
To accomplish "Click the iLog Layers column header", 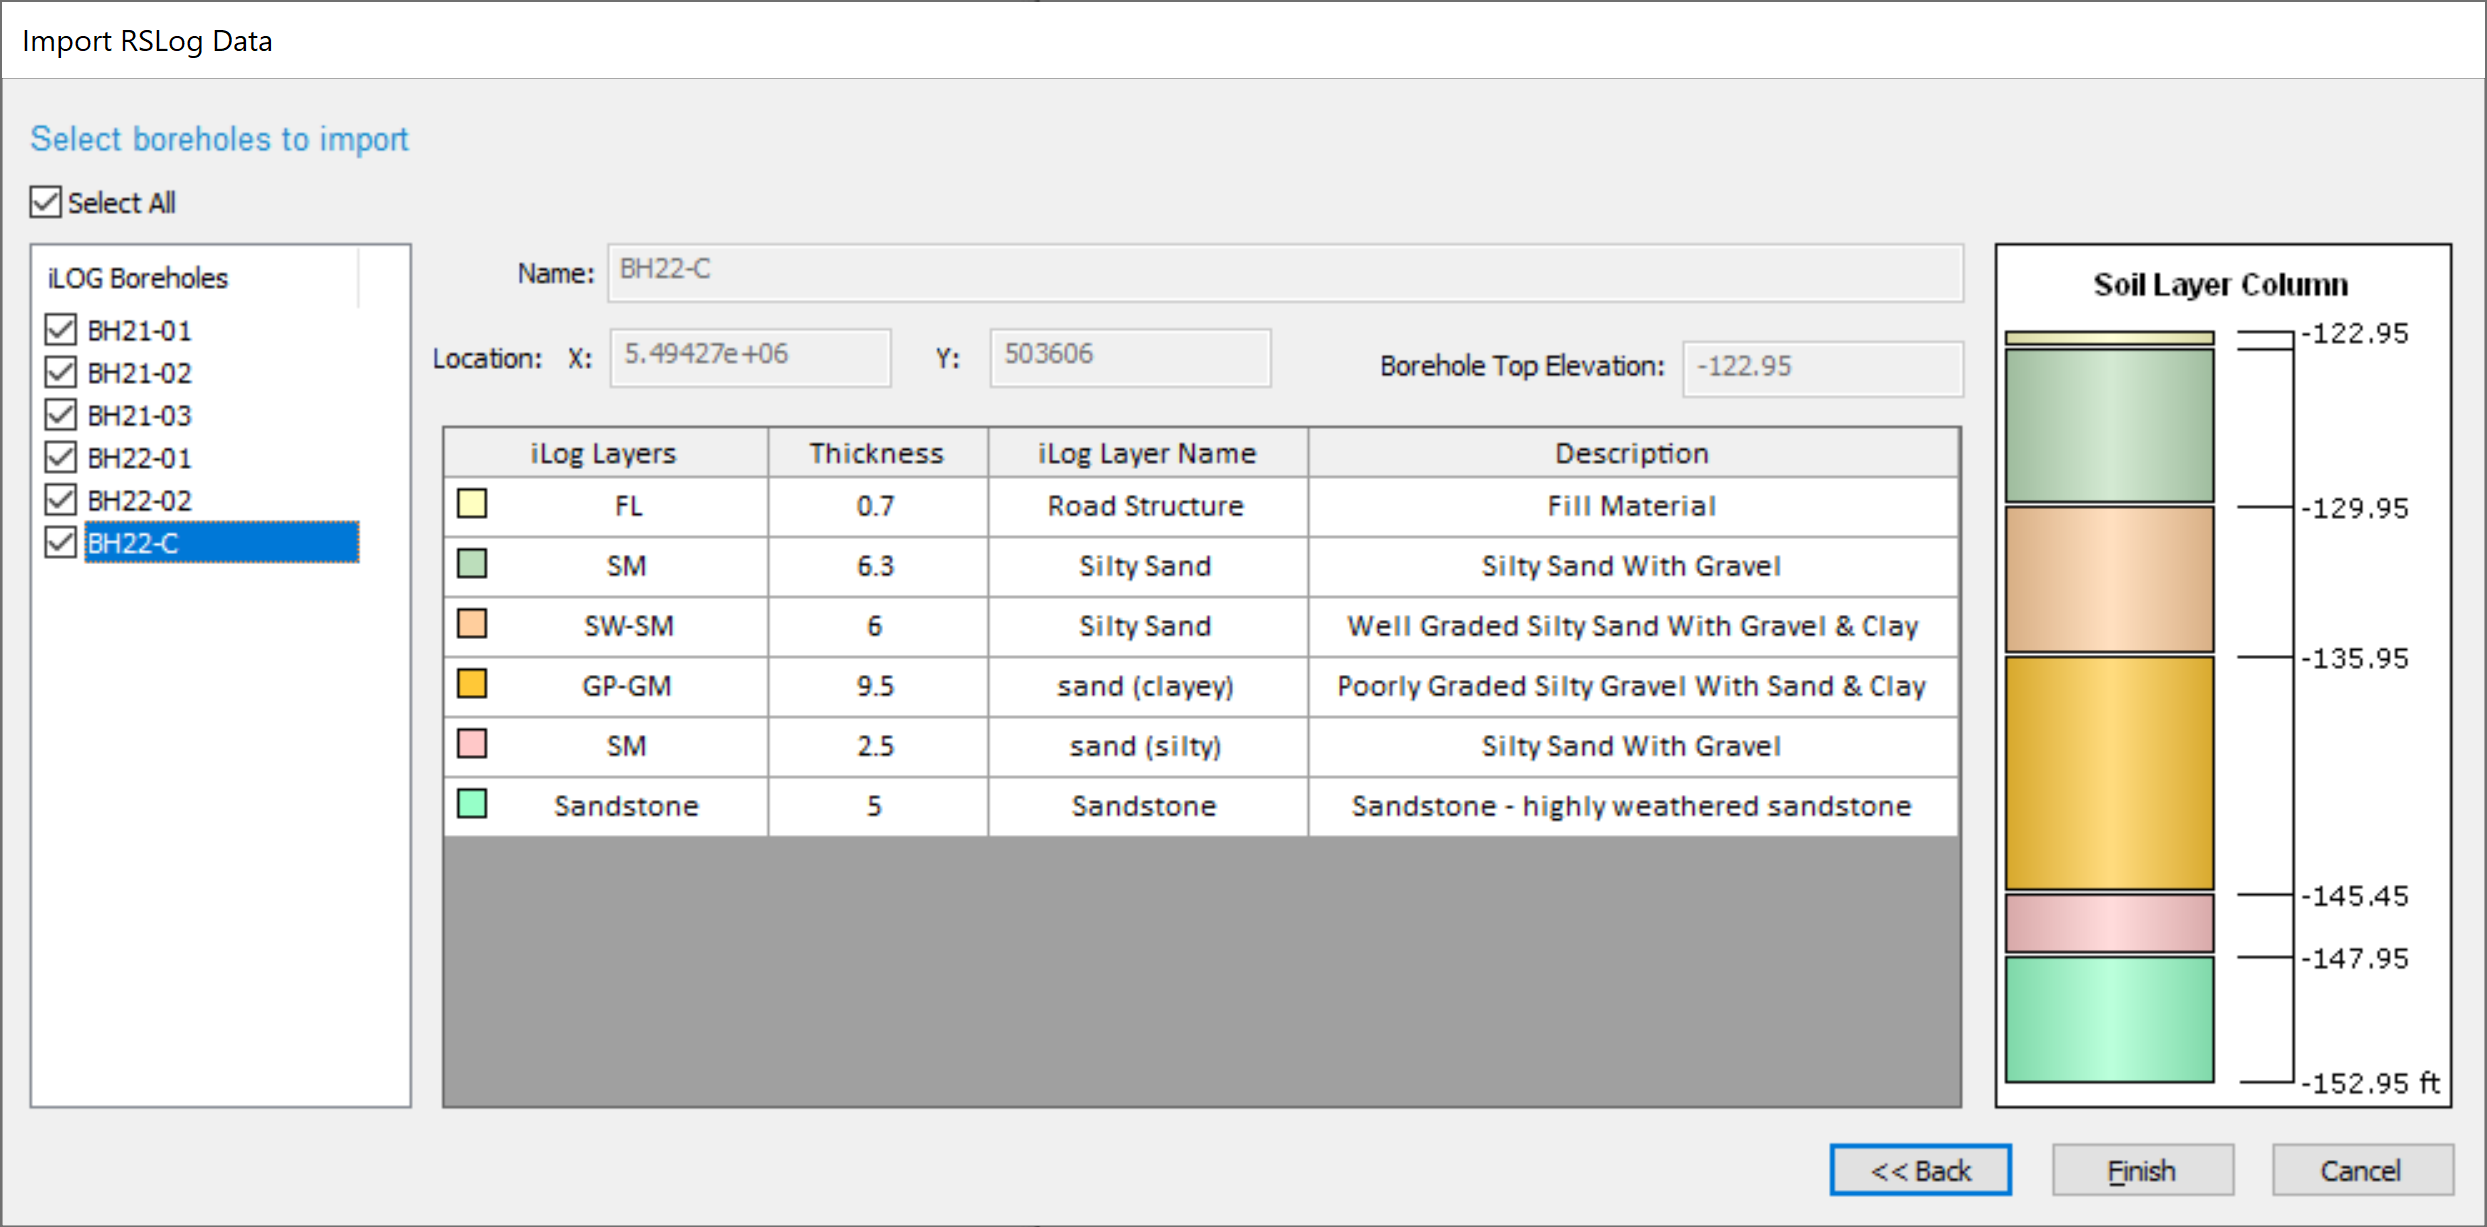I will (x=605, y=453).
